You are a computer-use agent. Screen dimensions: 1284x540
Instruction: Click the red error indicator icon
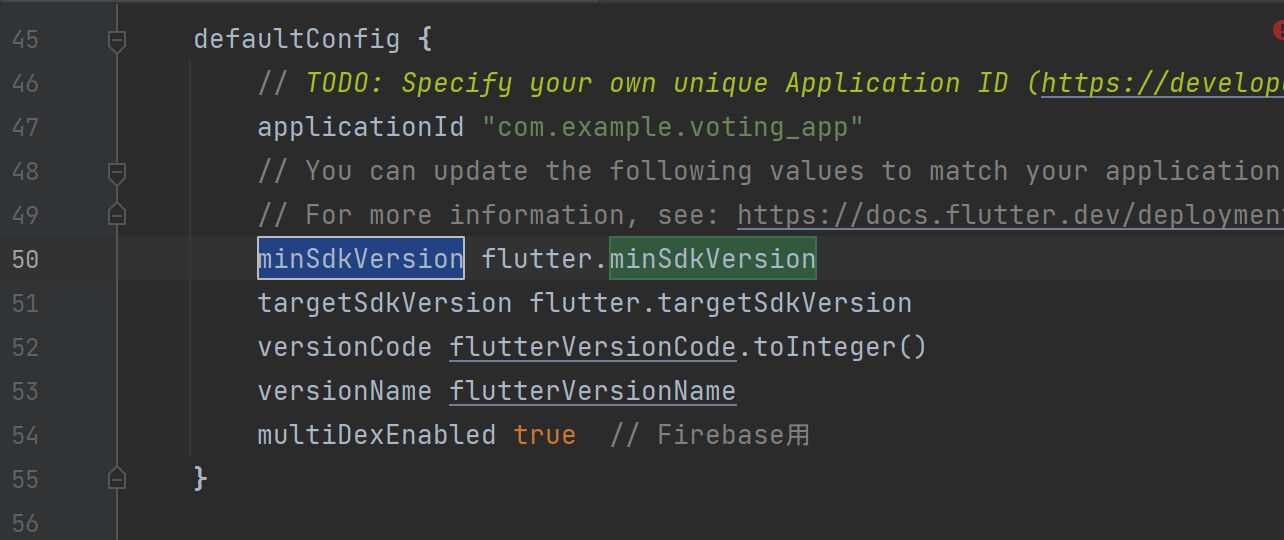coord(1278,33)
